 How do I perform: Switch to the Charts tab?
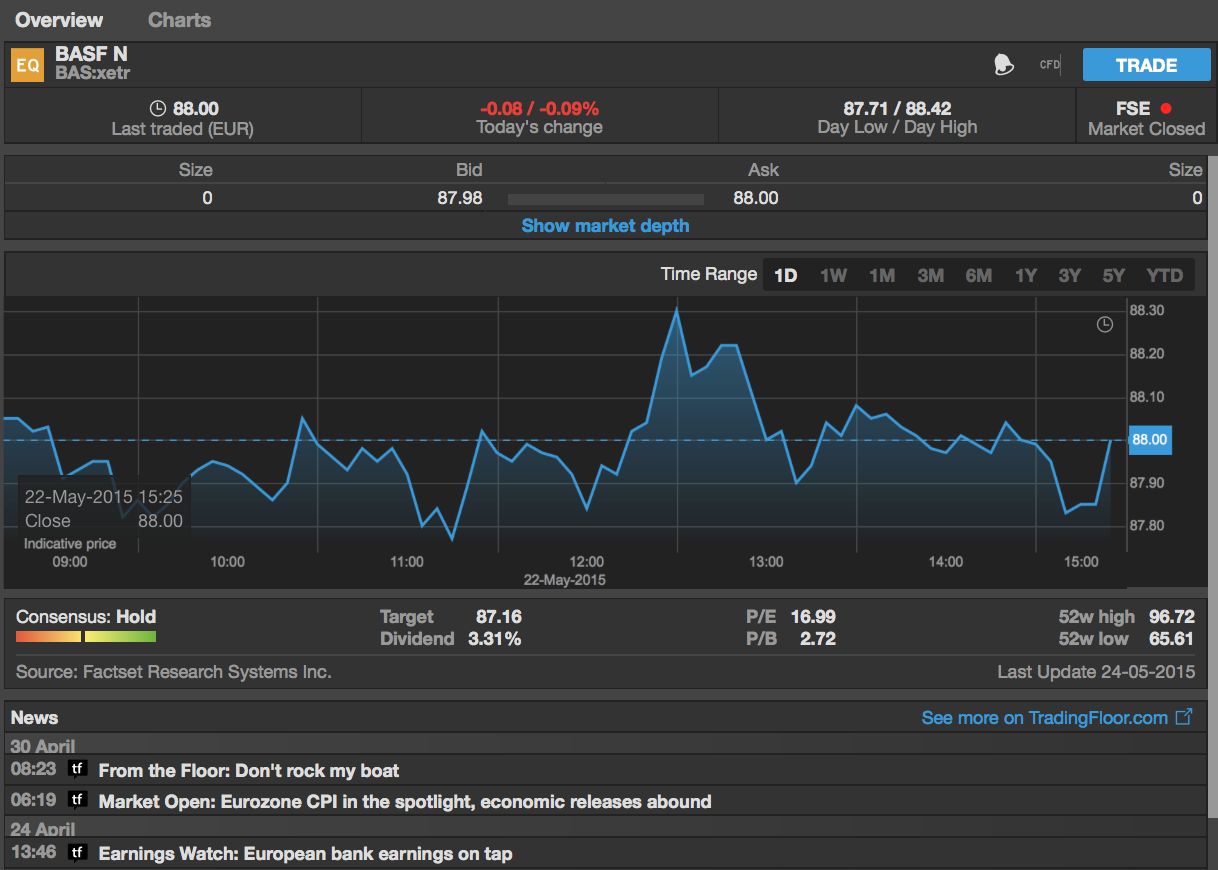click(x=179, y=20)
